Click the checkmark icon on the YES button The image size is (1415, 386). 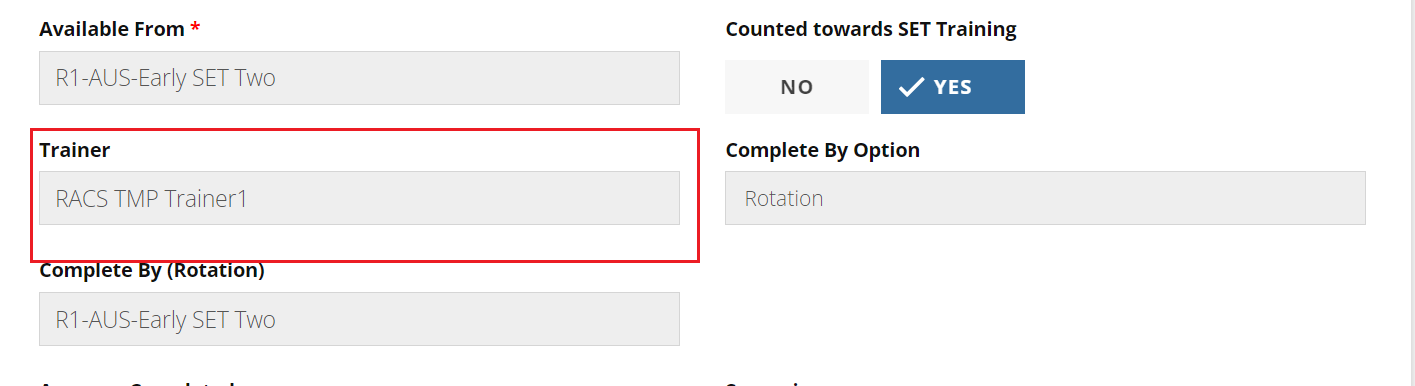tap(910, 87)
